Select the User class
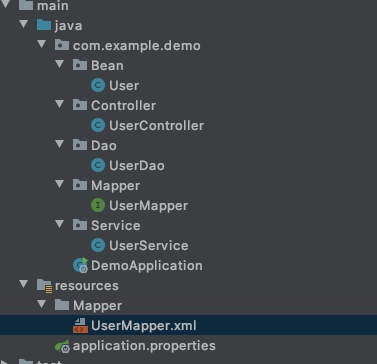 (x=124, y=86)
